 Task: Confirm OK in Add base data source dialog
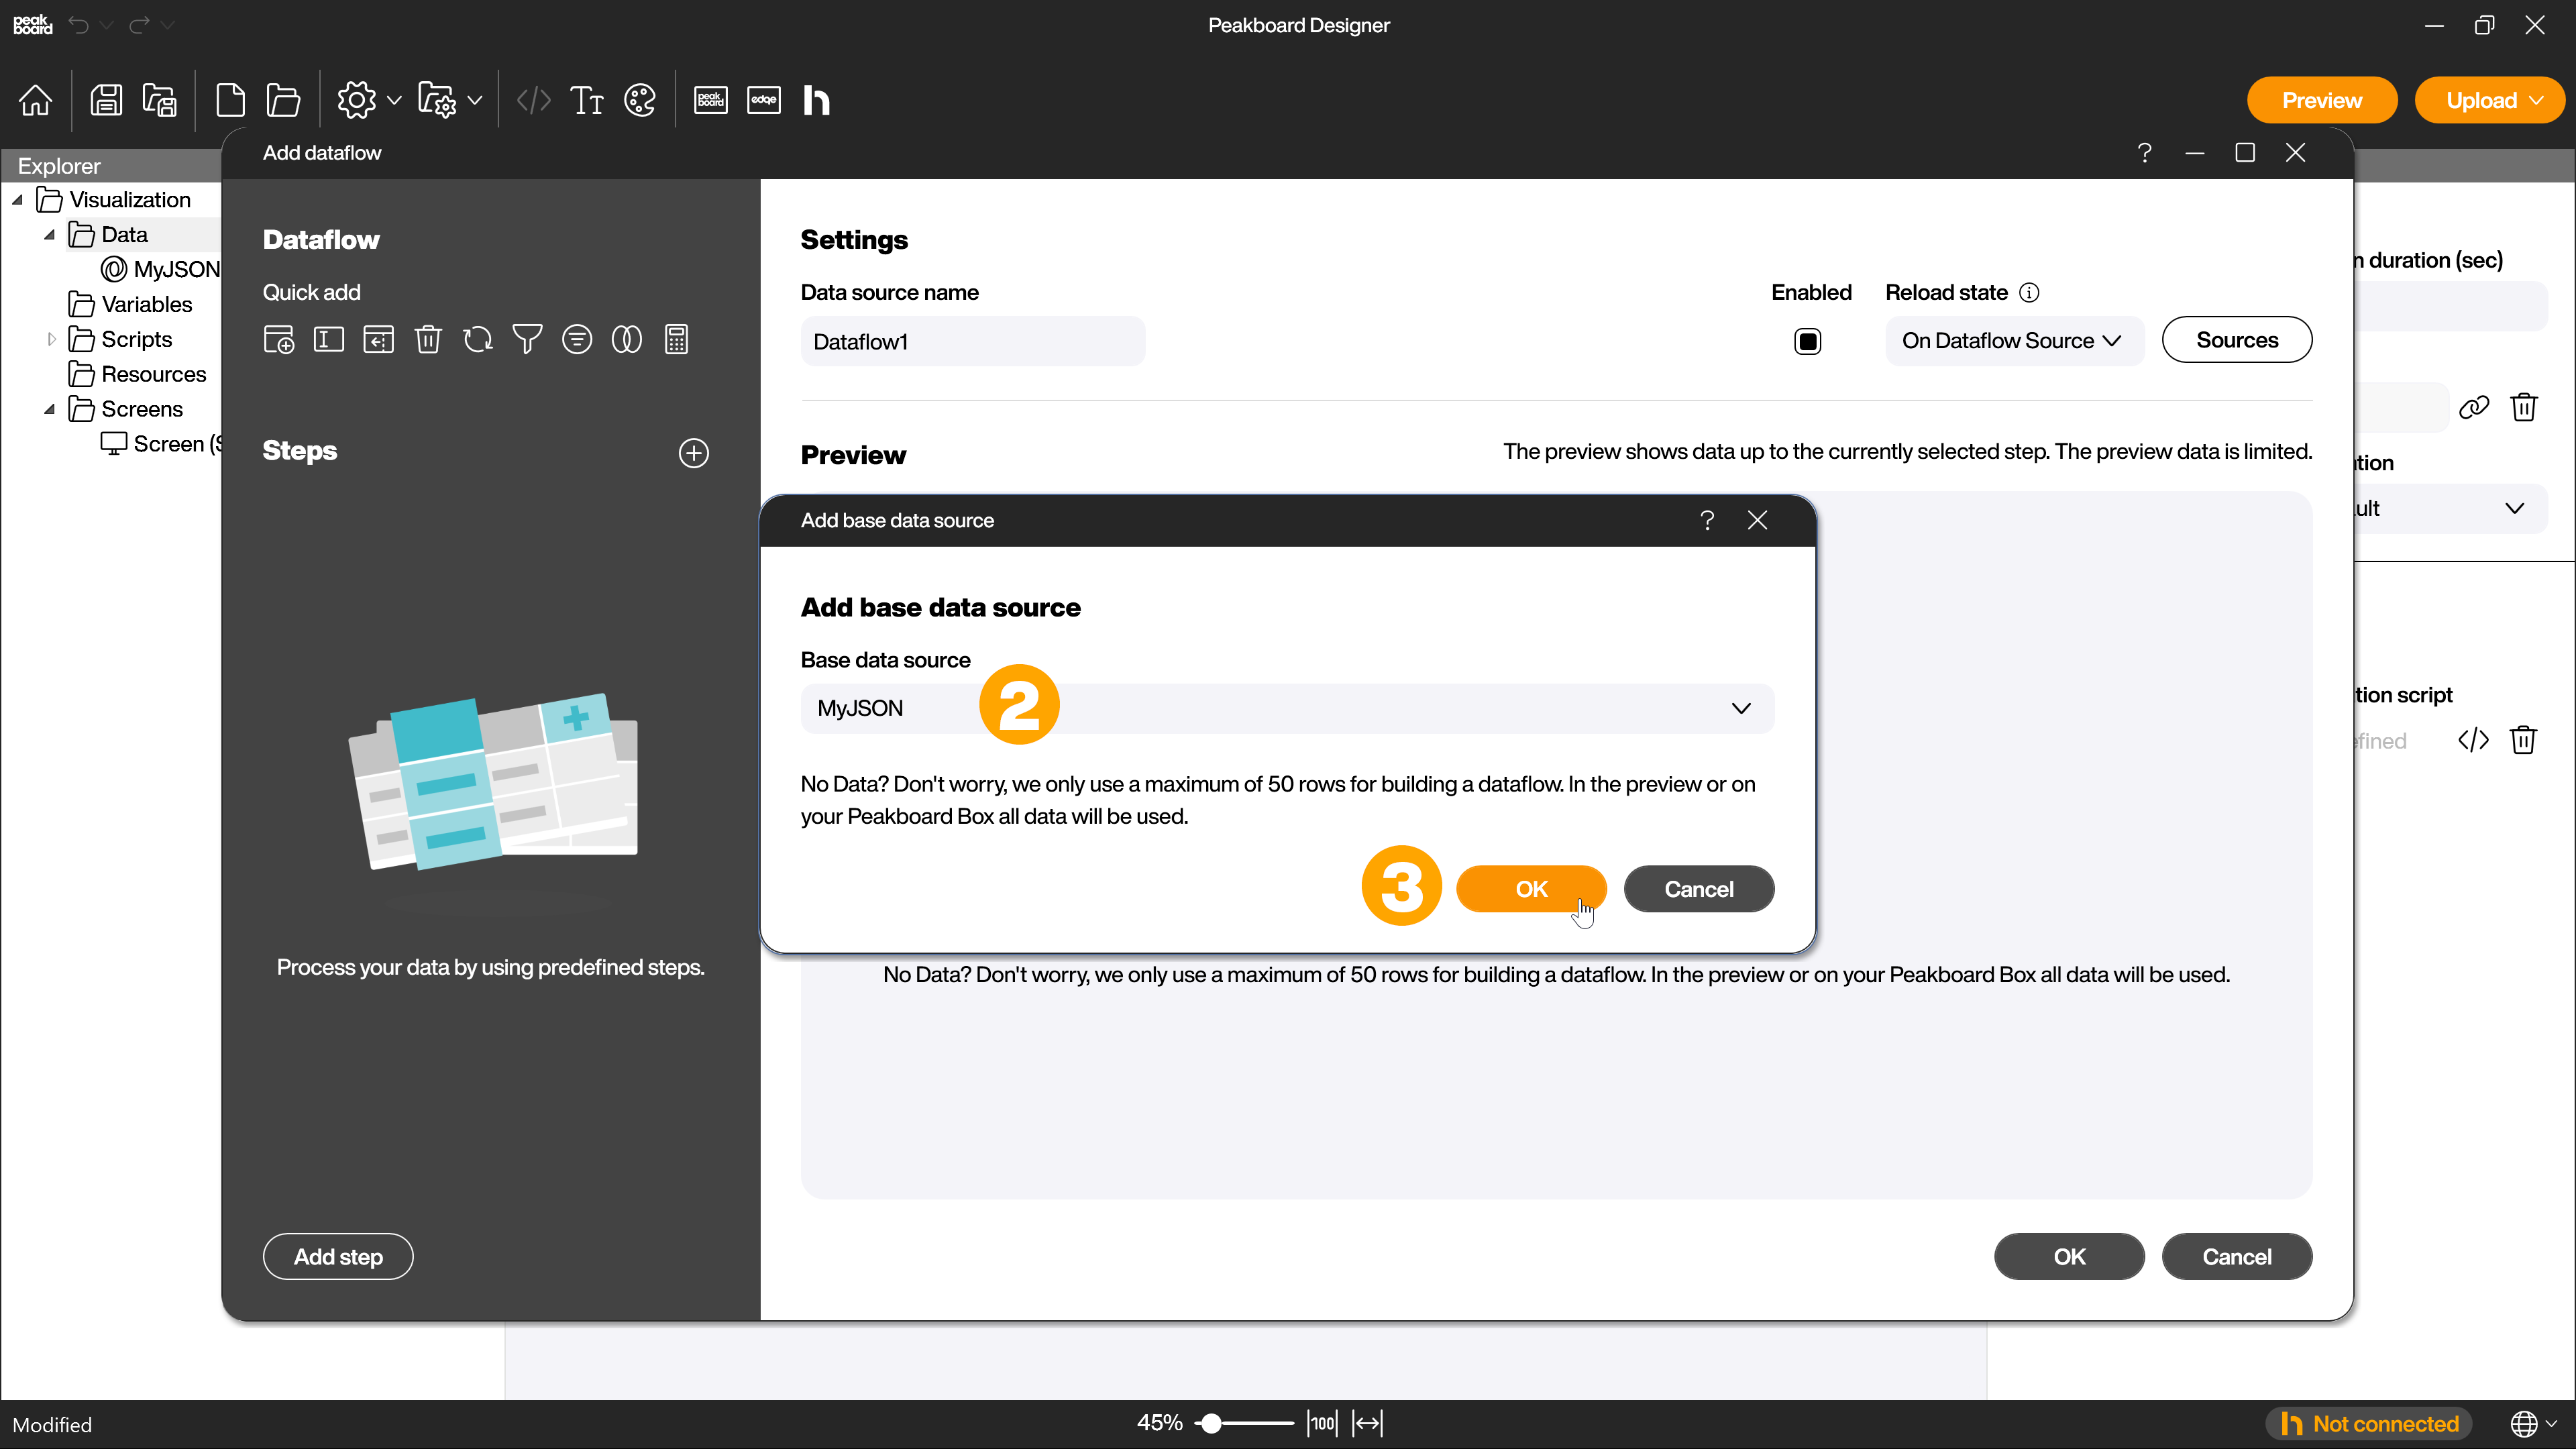tap(1531, 889)
